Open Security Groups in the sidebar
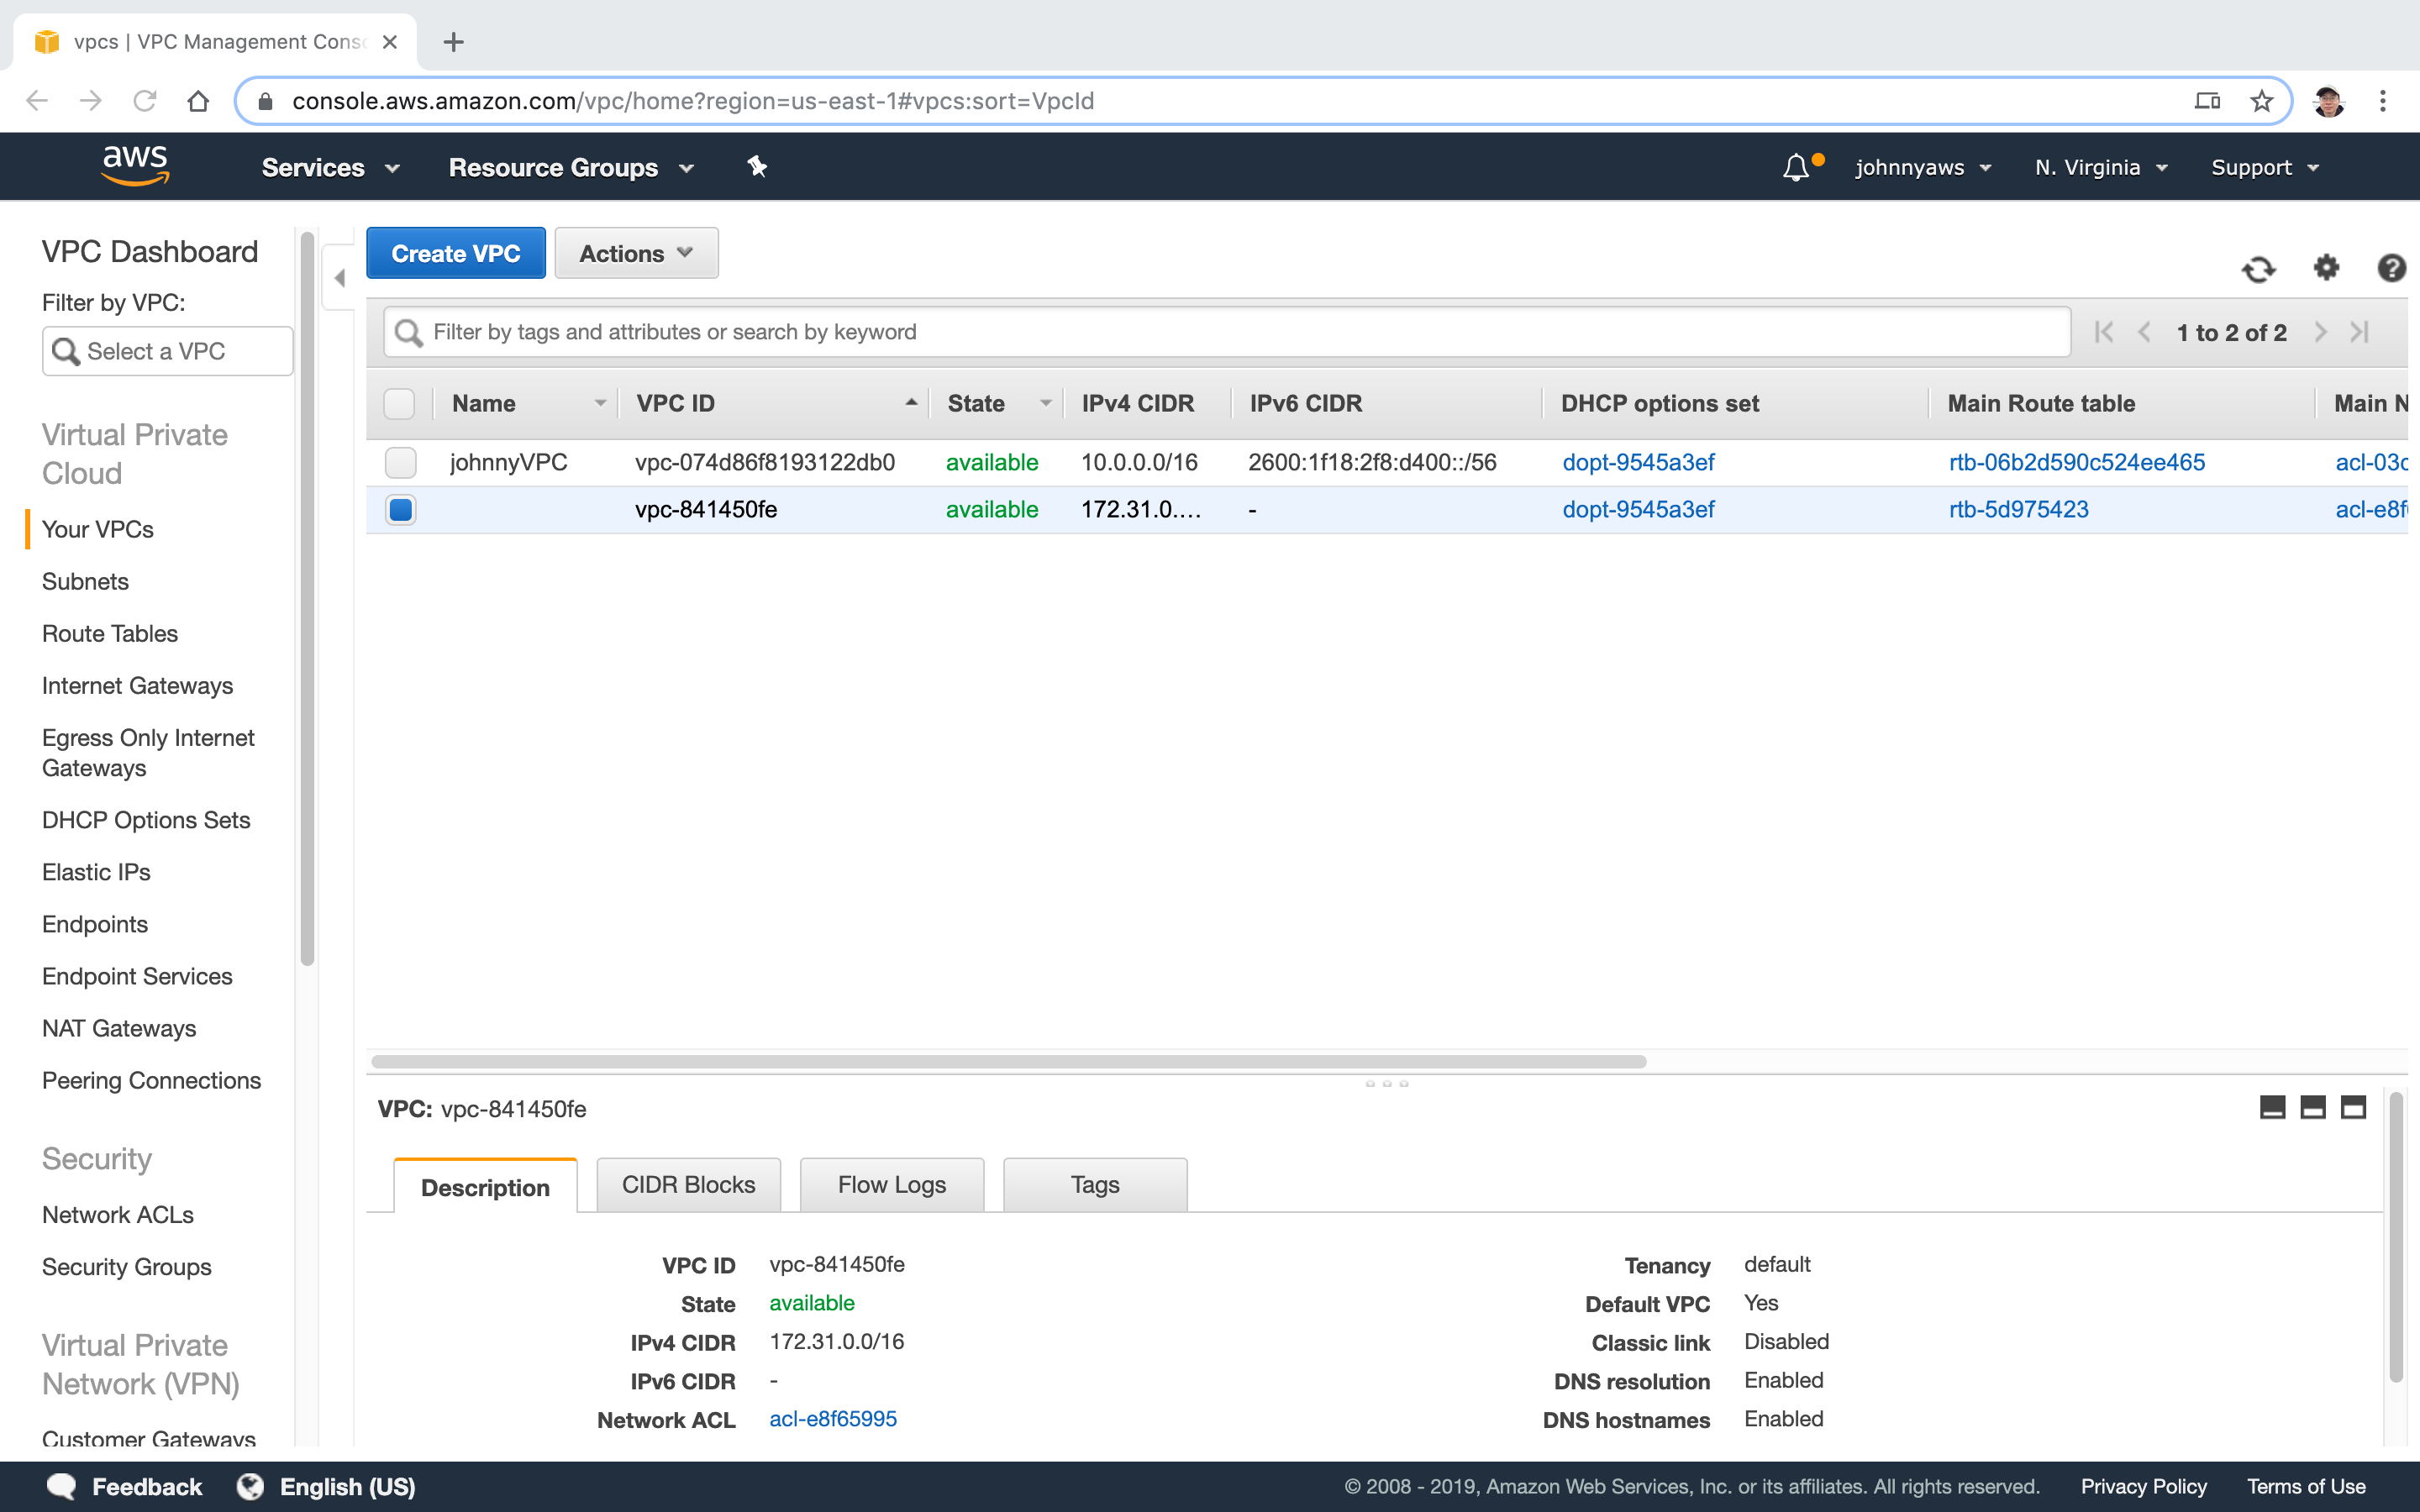The width and height of the screenshot is (2420, 1512). (127, 1267)
